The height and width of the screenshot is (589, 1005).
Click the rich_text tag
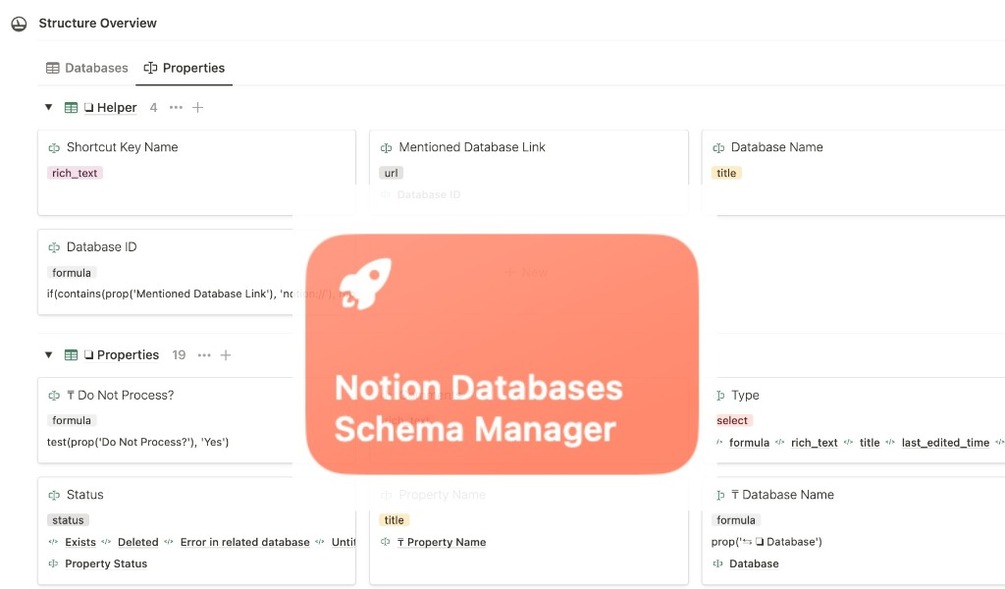pyautogui.click(x=74, y=173)
